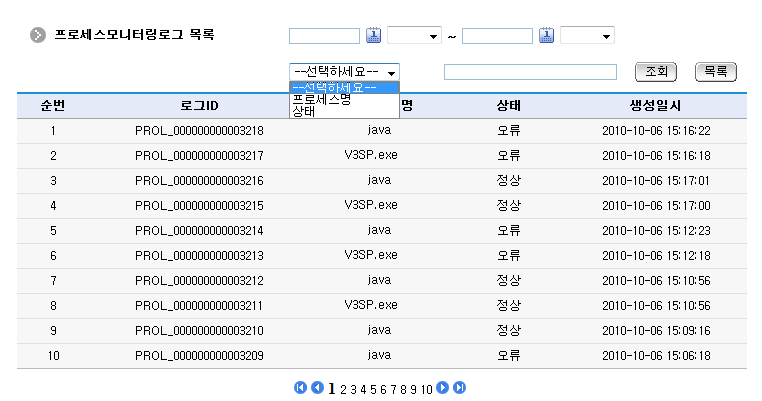Collapse the search condition combo box
Screen dimensions: 762x401
pyautogui.click(x=344, y=72)
